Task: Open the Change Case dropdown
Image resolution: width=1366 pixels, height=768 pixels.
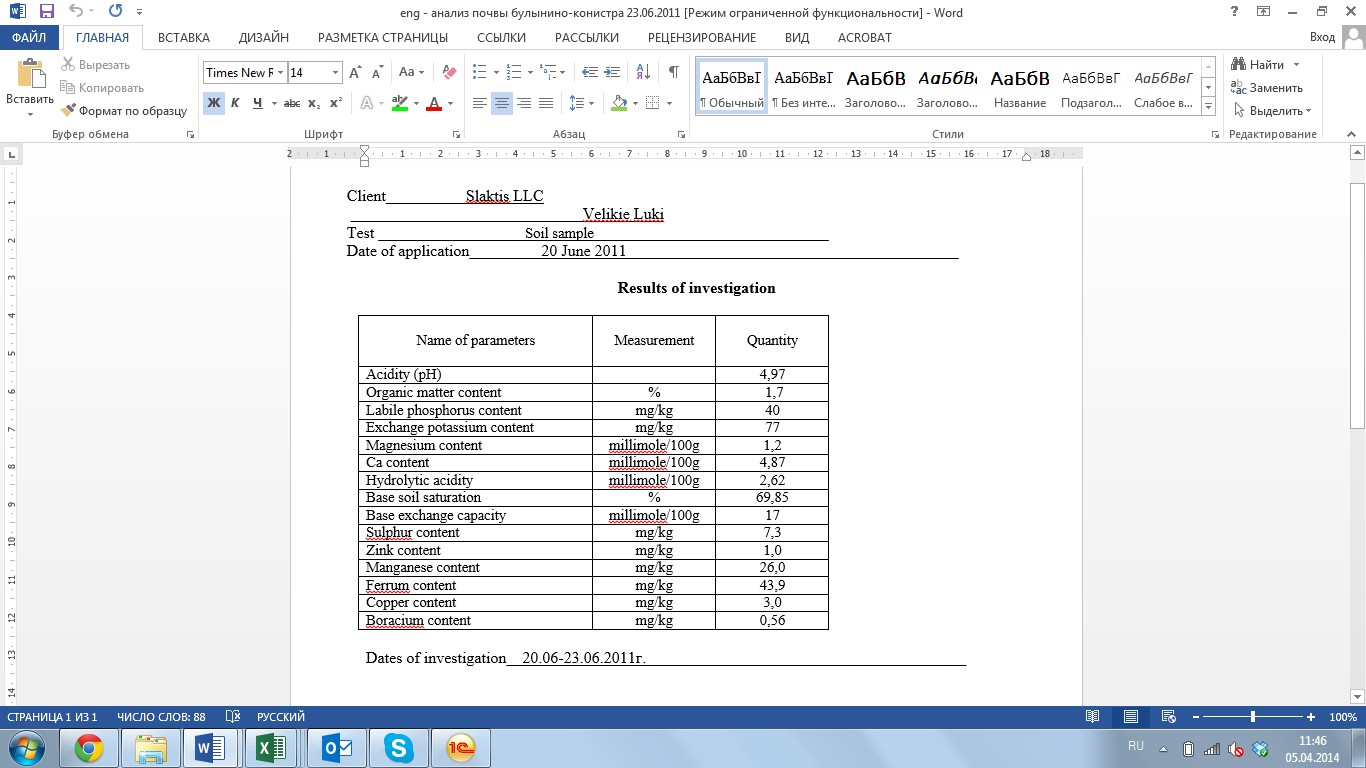Action: click(x=412, y=72)
